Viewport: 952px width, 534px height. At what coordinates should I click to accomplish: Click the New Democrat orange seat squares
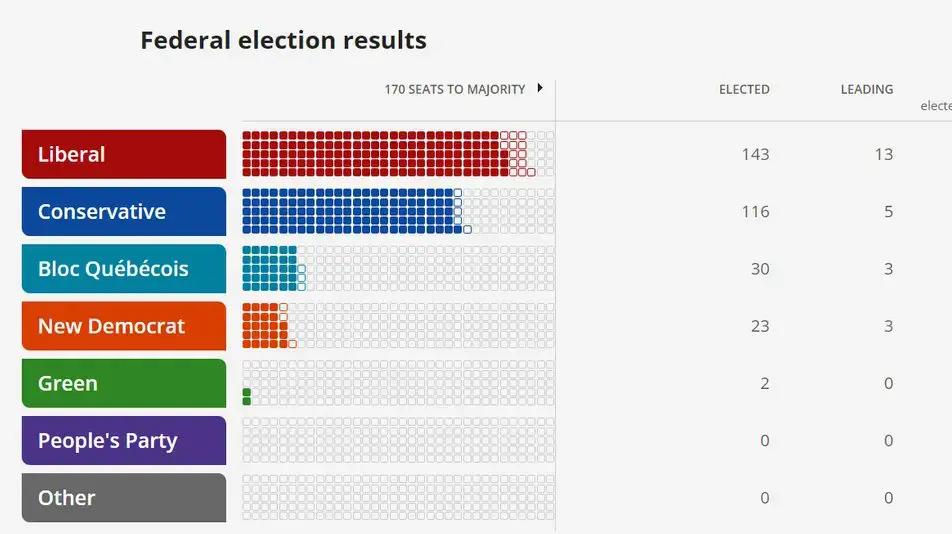(264, 326)
